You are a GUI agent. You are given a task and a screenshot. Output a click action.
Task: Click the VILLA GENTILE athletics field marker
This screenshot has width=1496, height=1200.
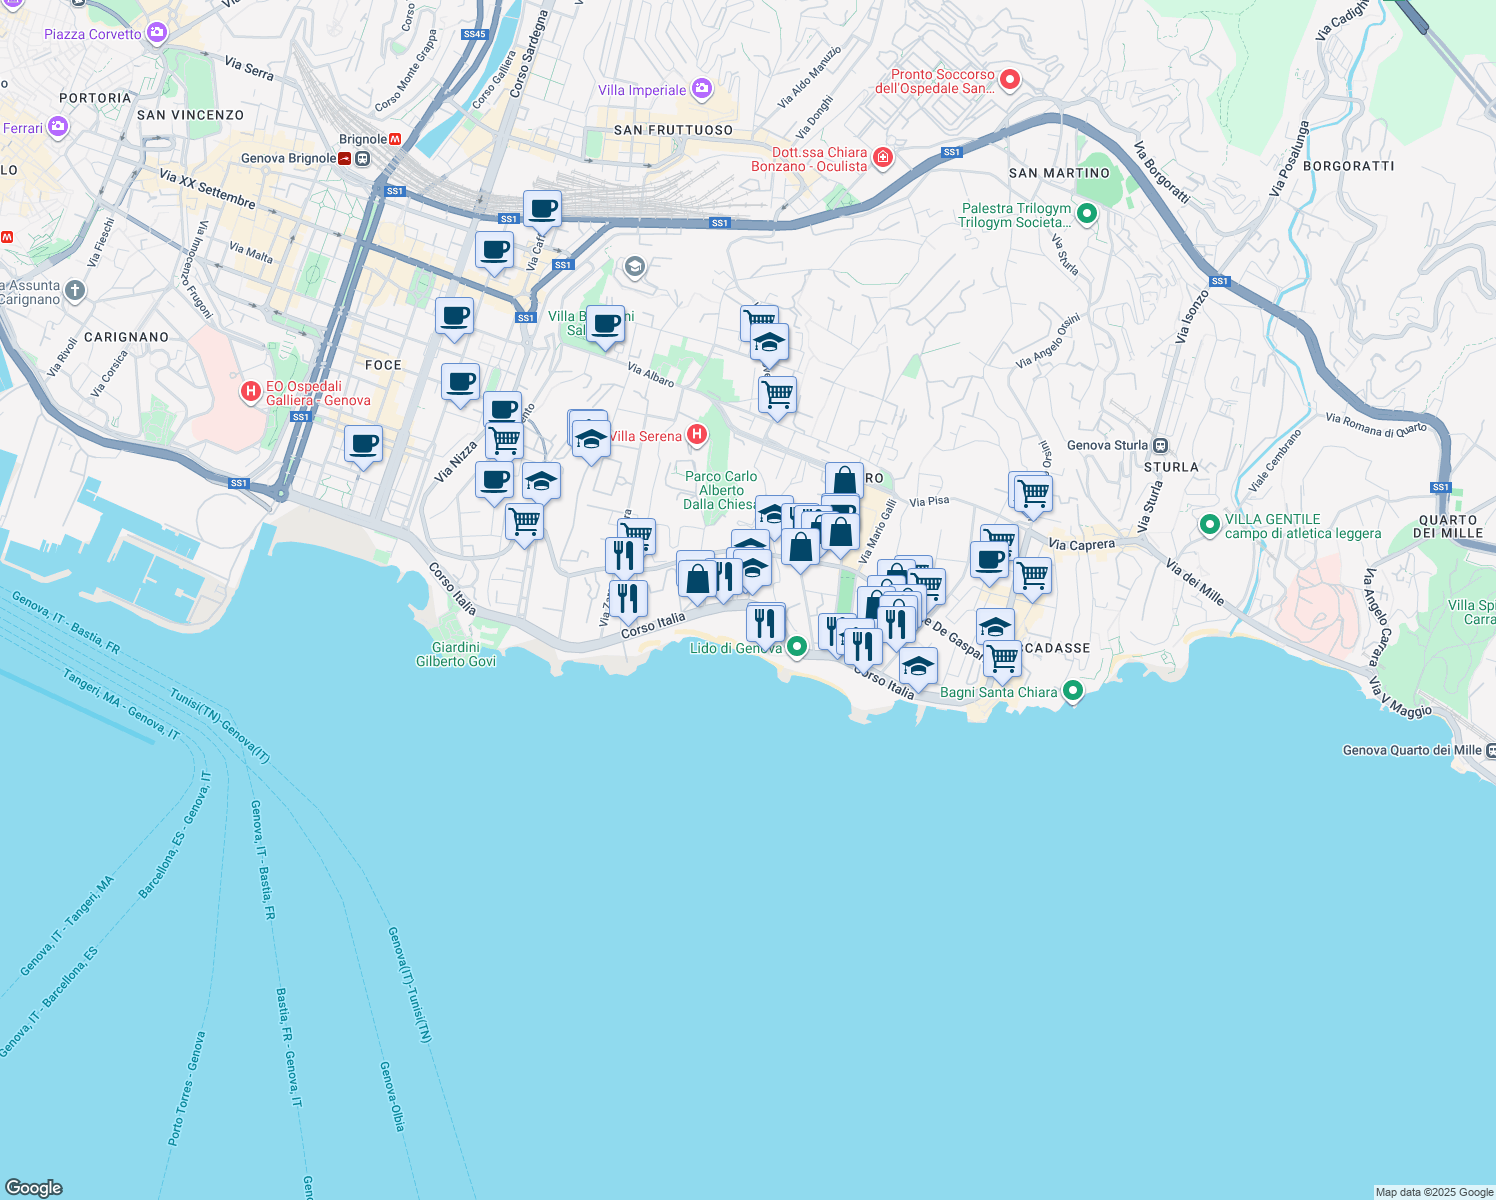tap(1211, 522)
